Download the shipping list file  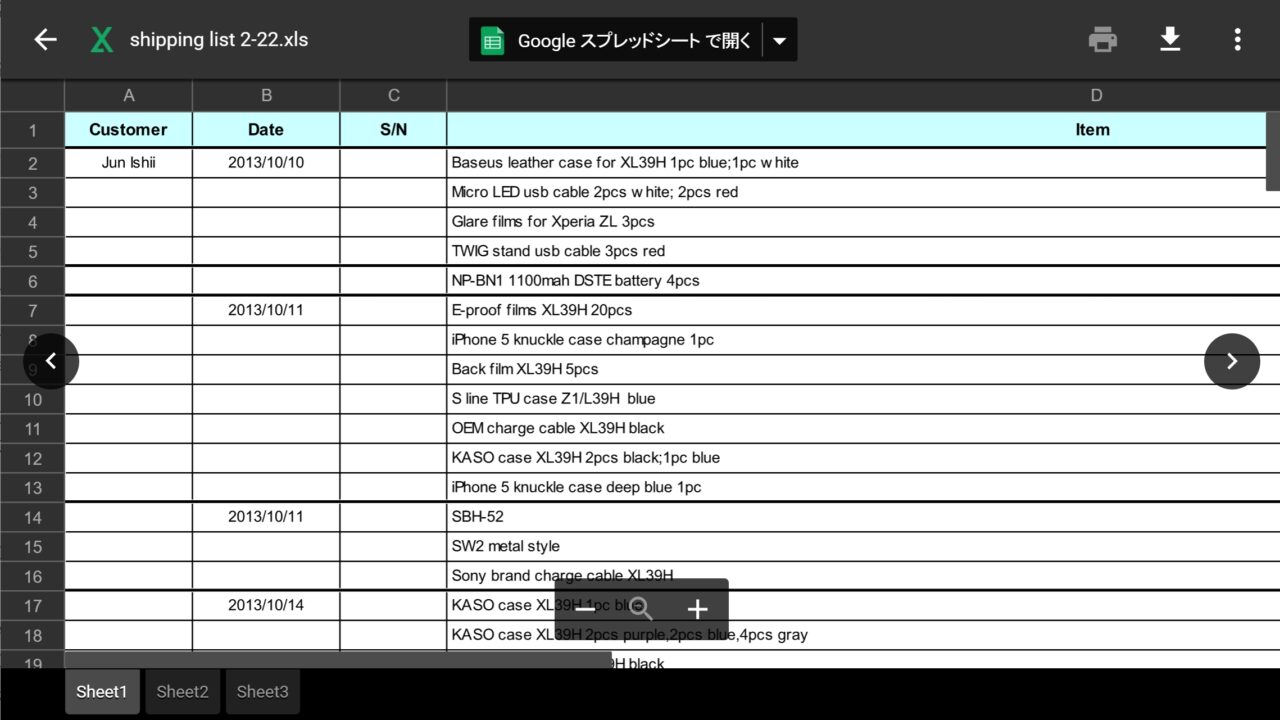(1170, 40)
